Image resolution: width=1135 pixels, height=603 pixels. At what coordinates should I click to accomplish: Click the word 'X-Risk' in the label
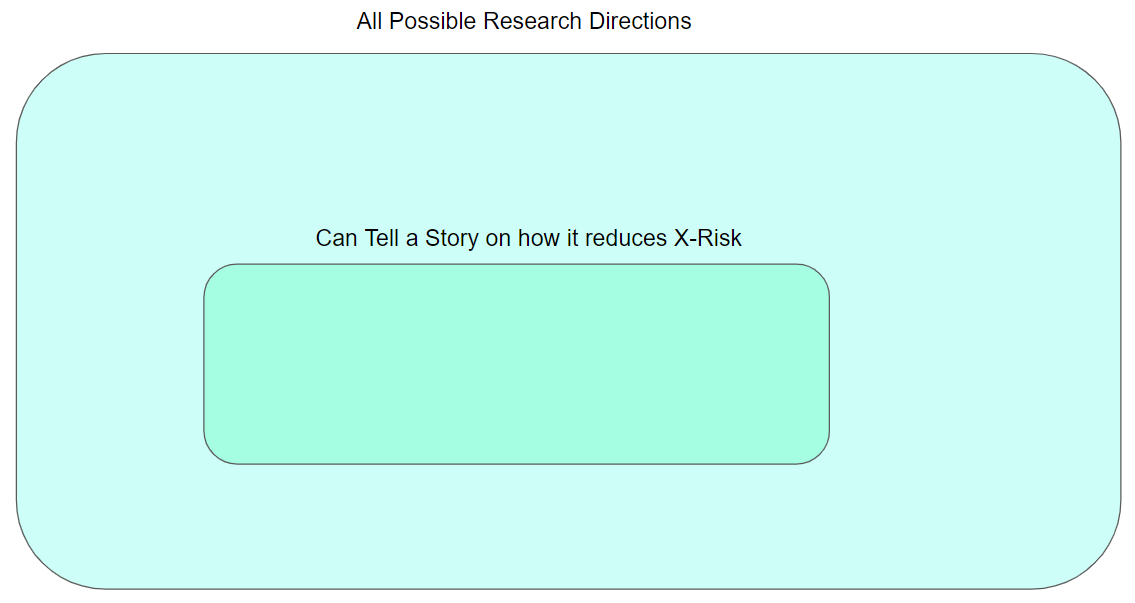tap(707, 238)
